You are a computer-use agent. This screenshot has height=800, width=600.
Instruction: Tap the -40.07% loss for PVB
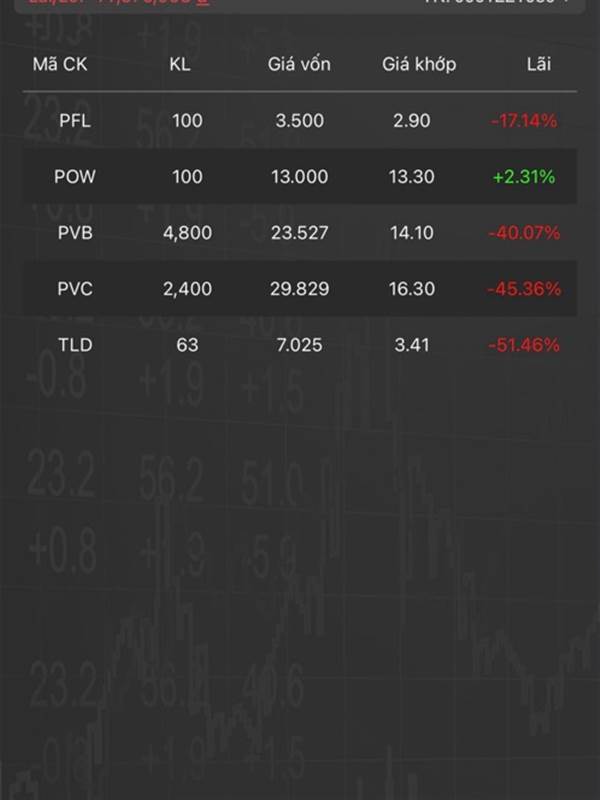tap(524, 233)
